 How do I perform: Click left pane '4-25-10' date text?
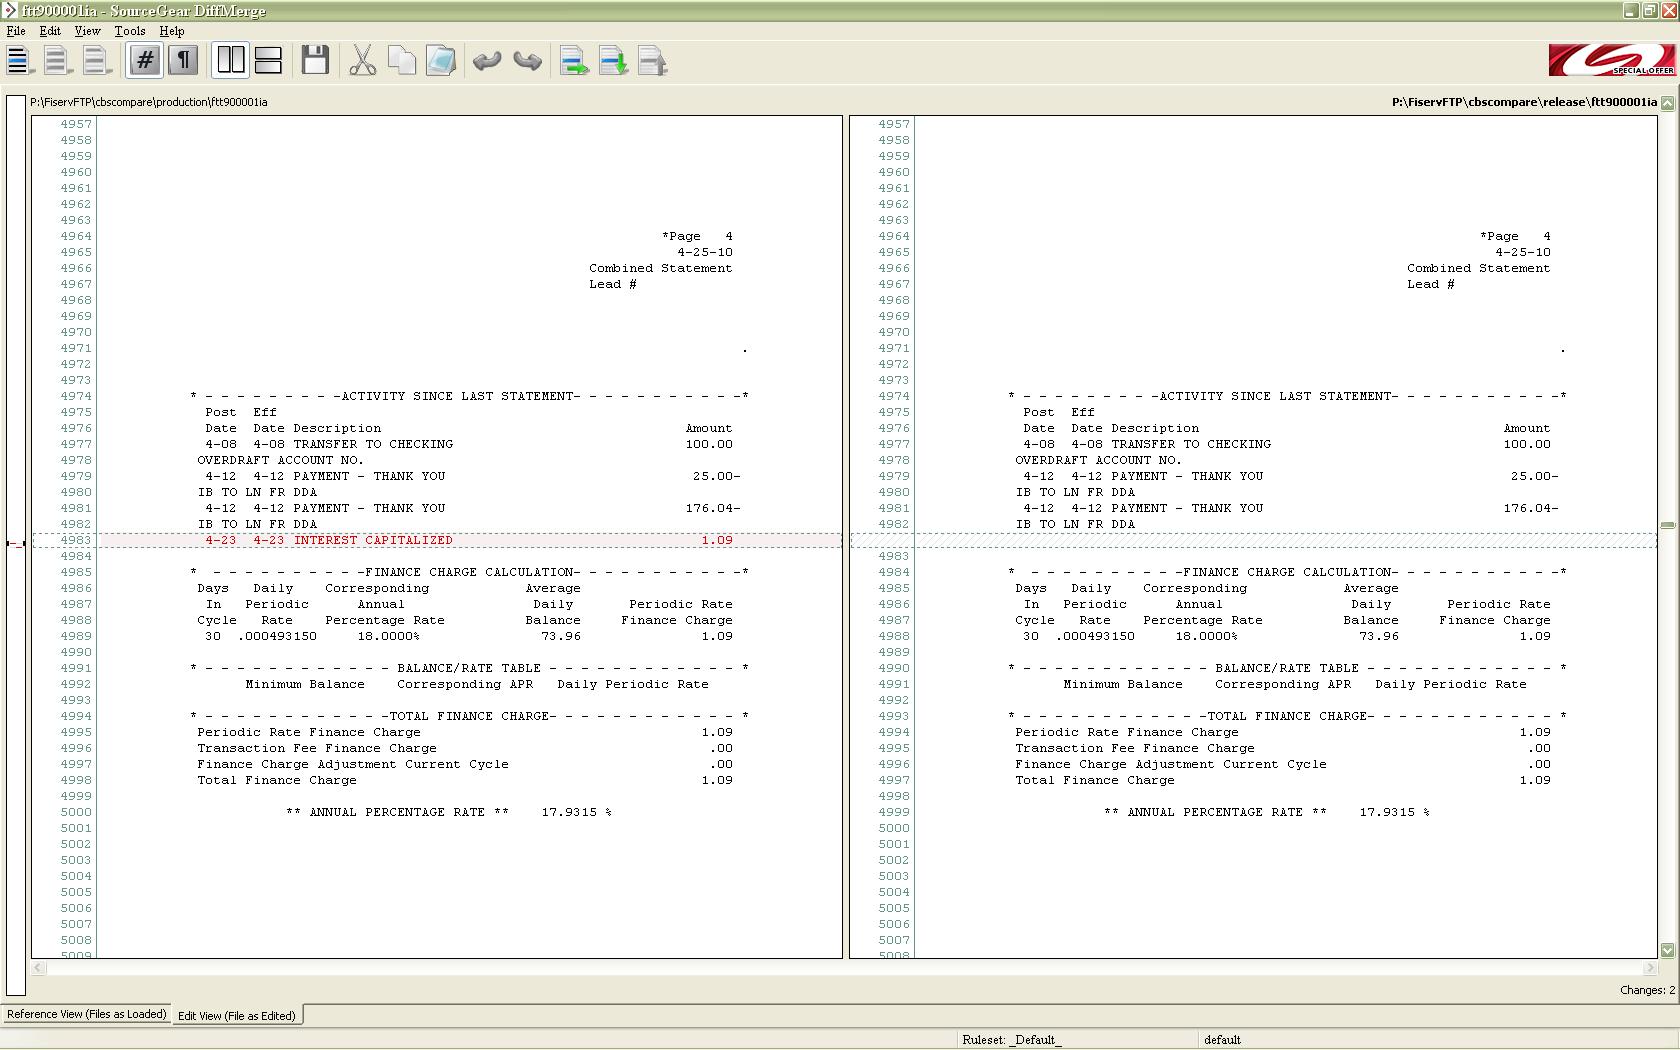point(705,252)
